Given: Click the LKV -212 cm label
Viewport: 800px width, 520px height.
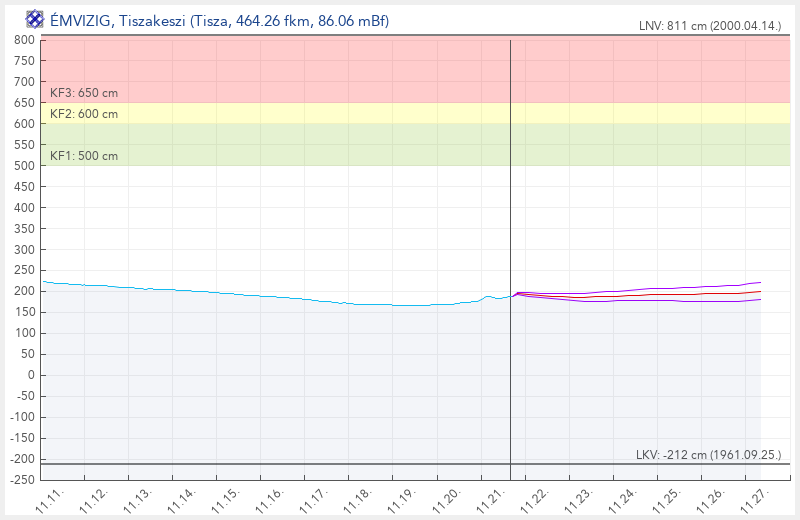Looking at the screenshot, I should 709,455.
